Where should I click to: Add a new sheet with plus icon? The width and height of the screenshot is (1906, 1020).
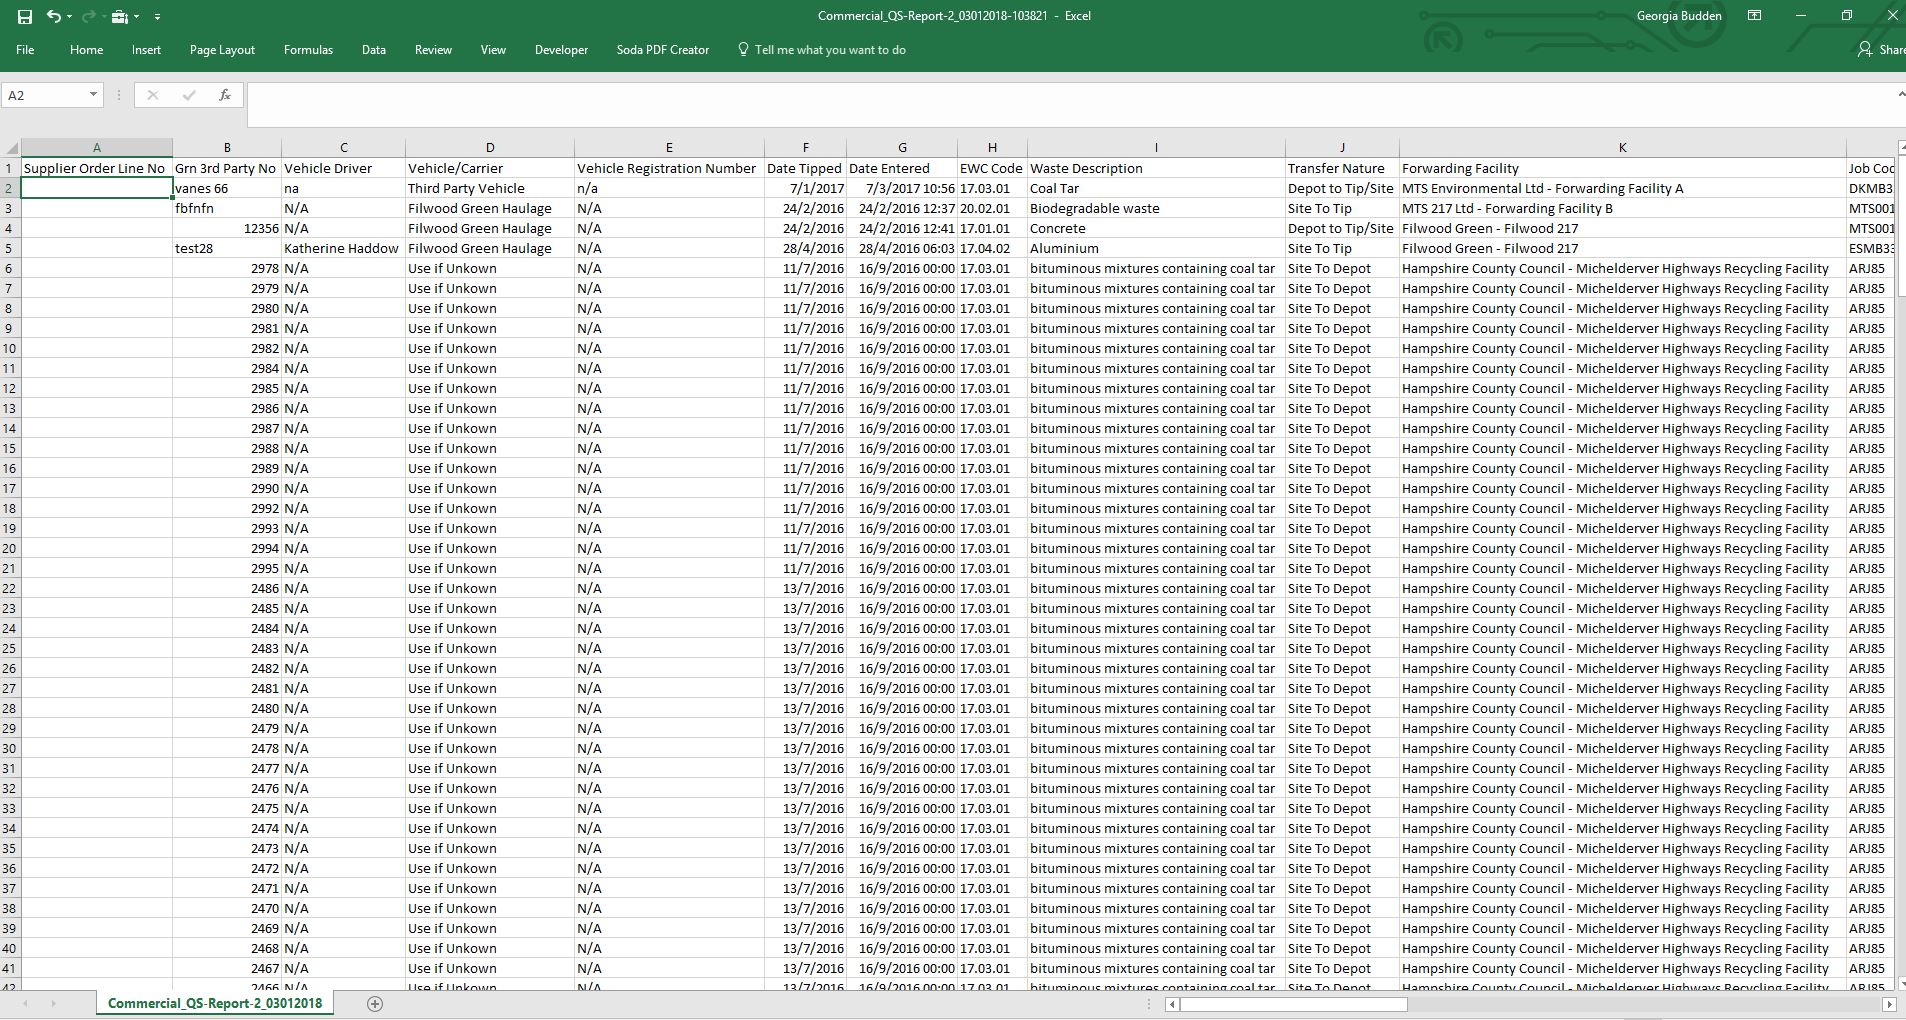pyautogui.click(x=375, y=1004)
